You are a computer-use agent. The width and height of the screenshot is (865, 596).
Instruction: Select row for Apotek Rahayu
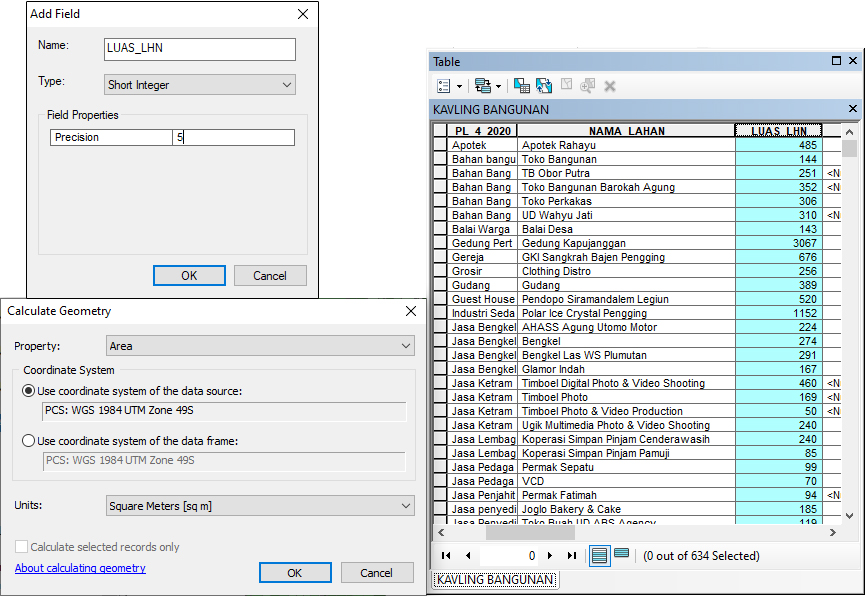440,145
